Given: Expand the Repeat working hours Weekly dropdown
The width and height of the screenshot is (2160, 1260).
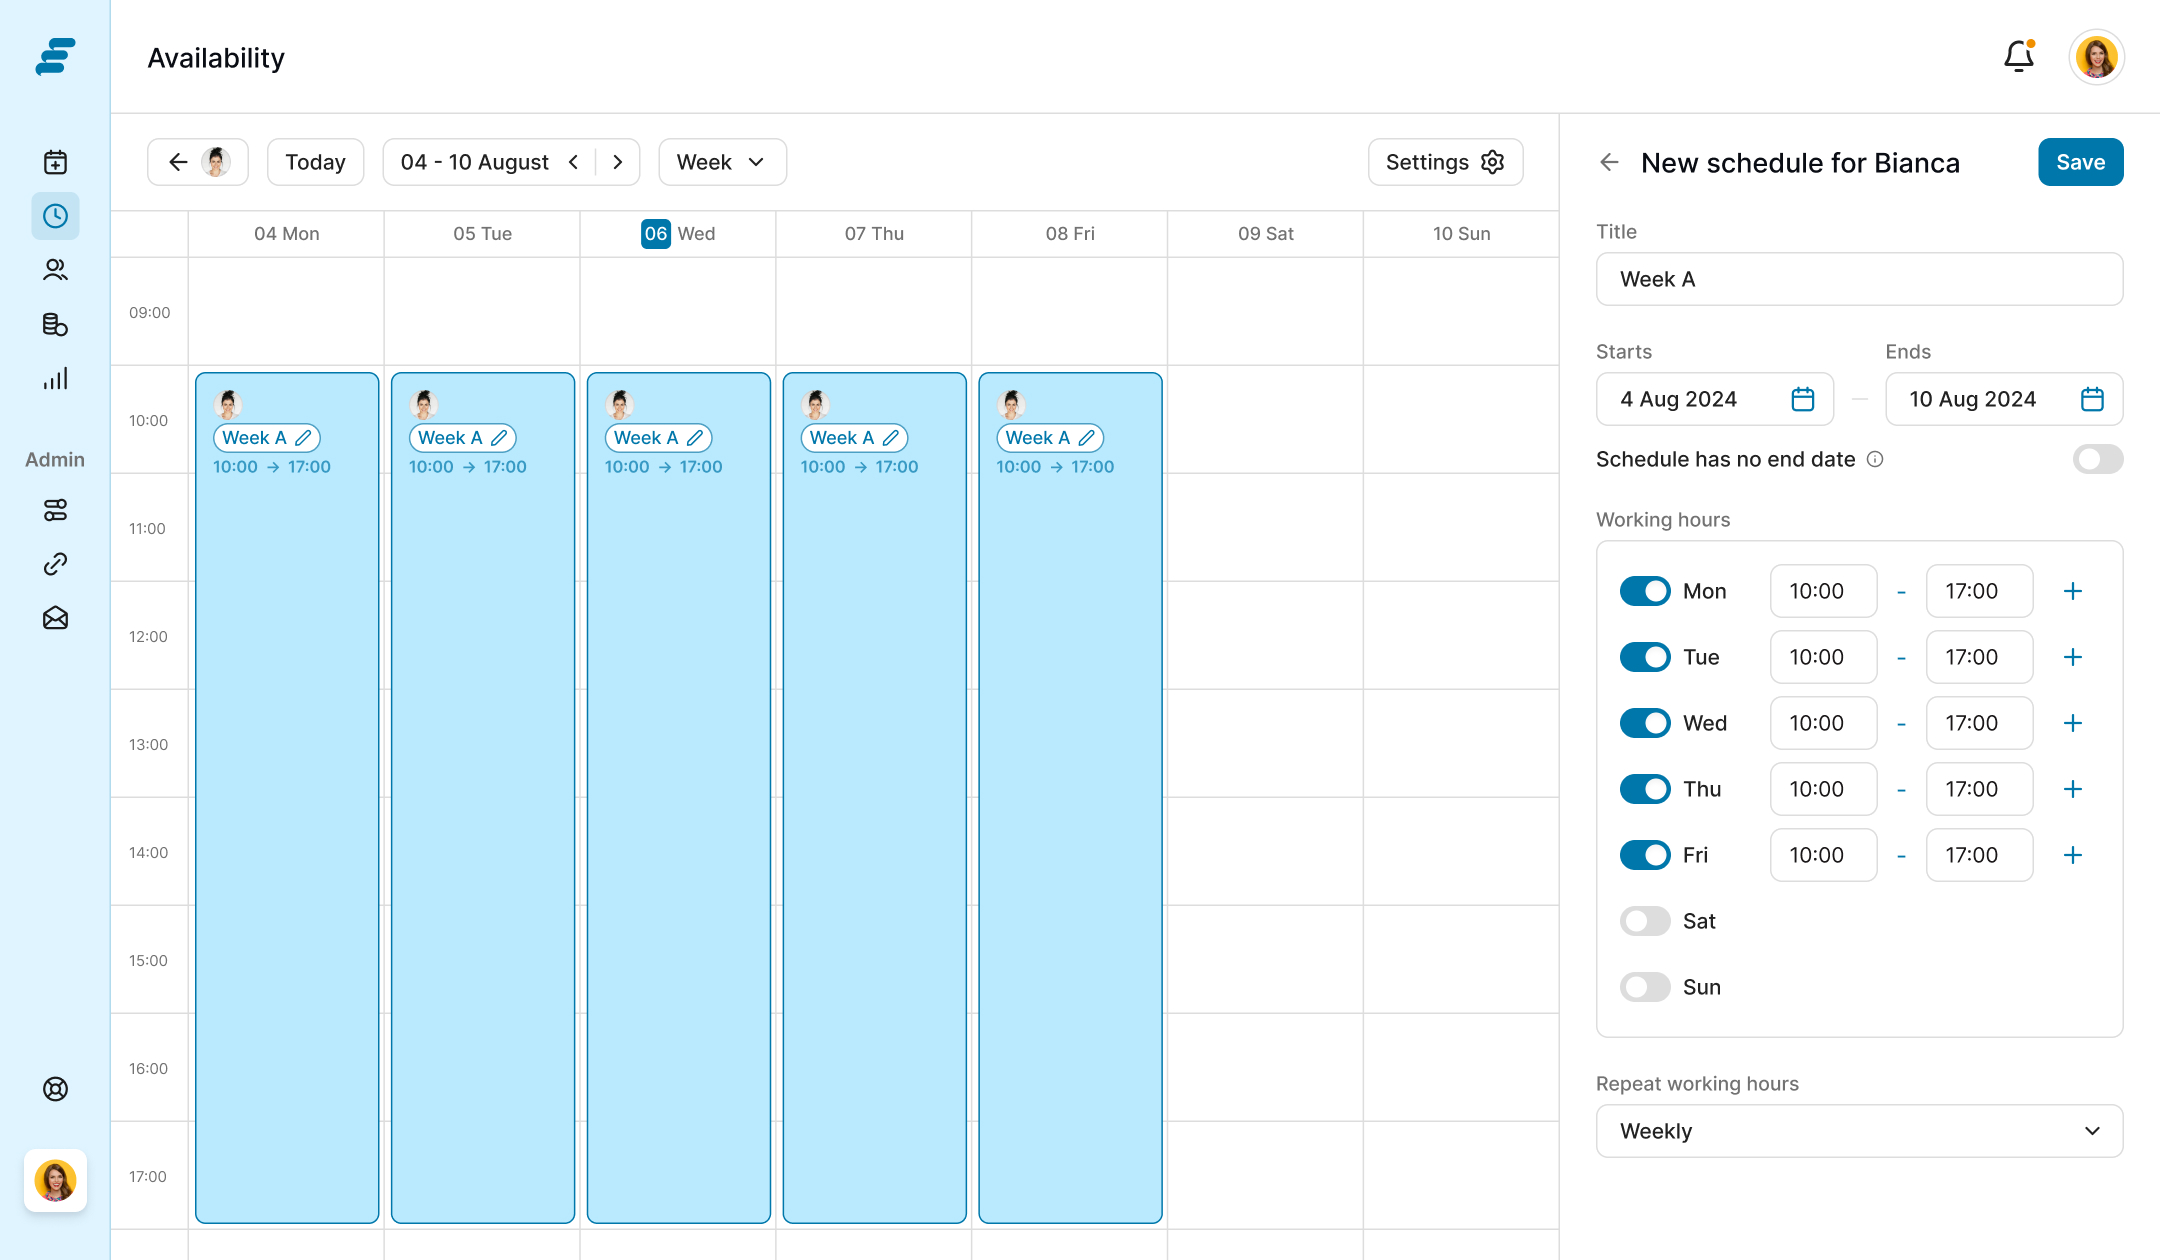Looking at the screenshot, I should click(x=1859, y=1131).
